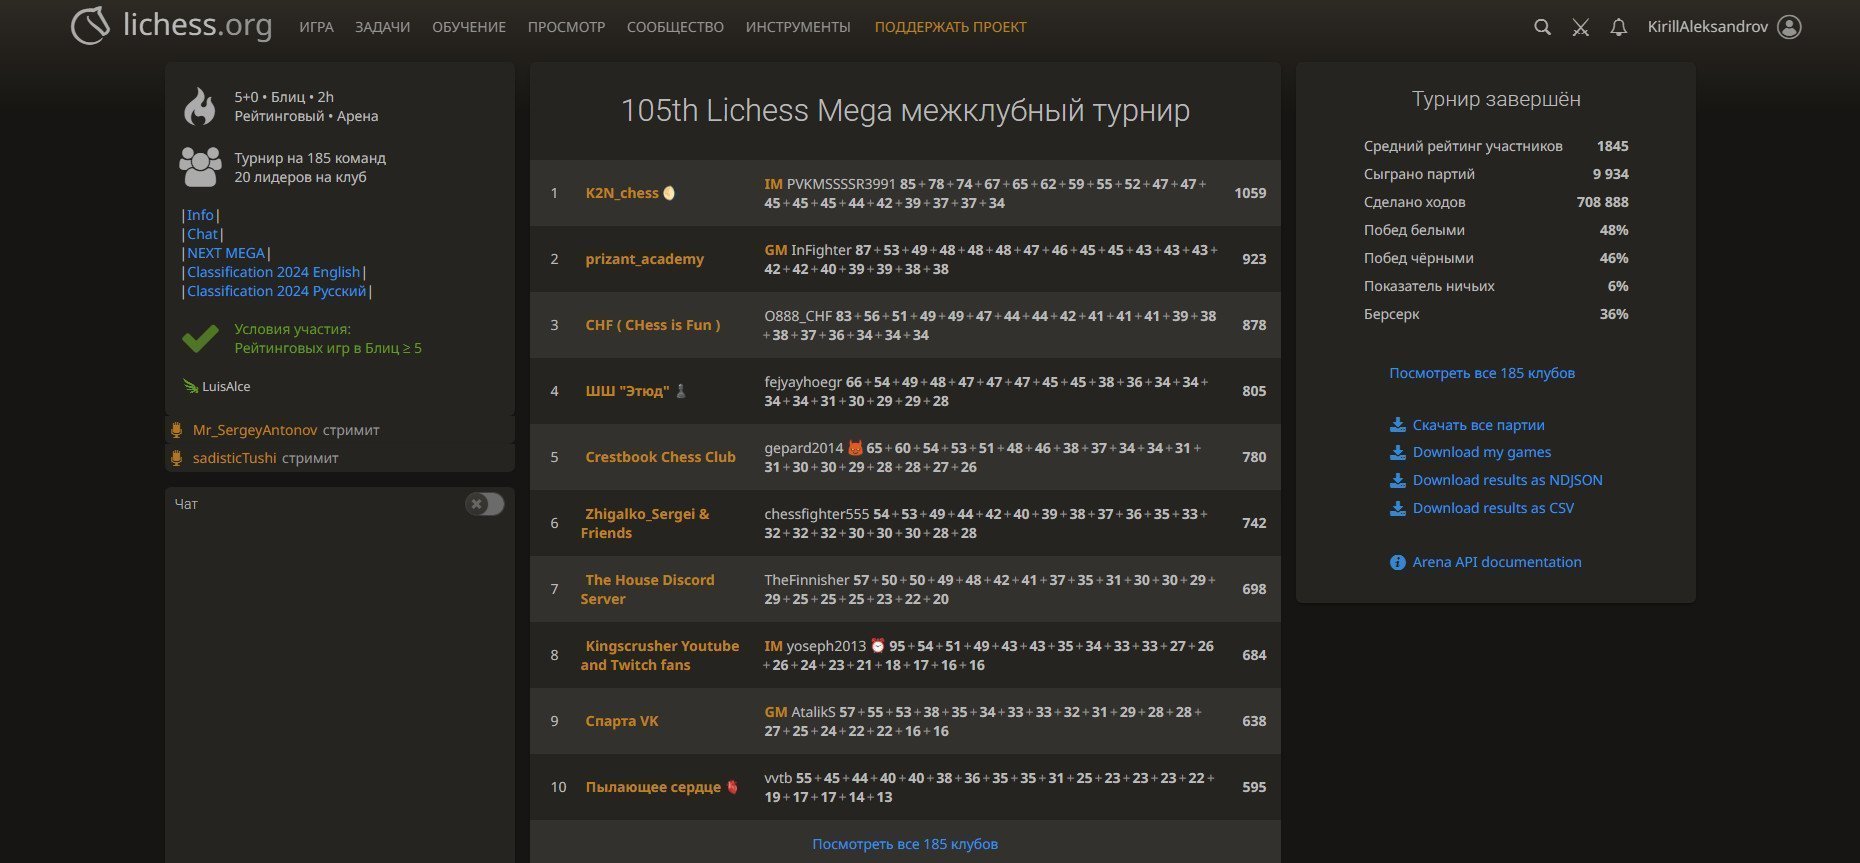Viewport: 1860px width, 863px height.
Task: Click the blitz flame icon
Action: point(200,106)
